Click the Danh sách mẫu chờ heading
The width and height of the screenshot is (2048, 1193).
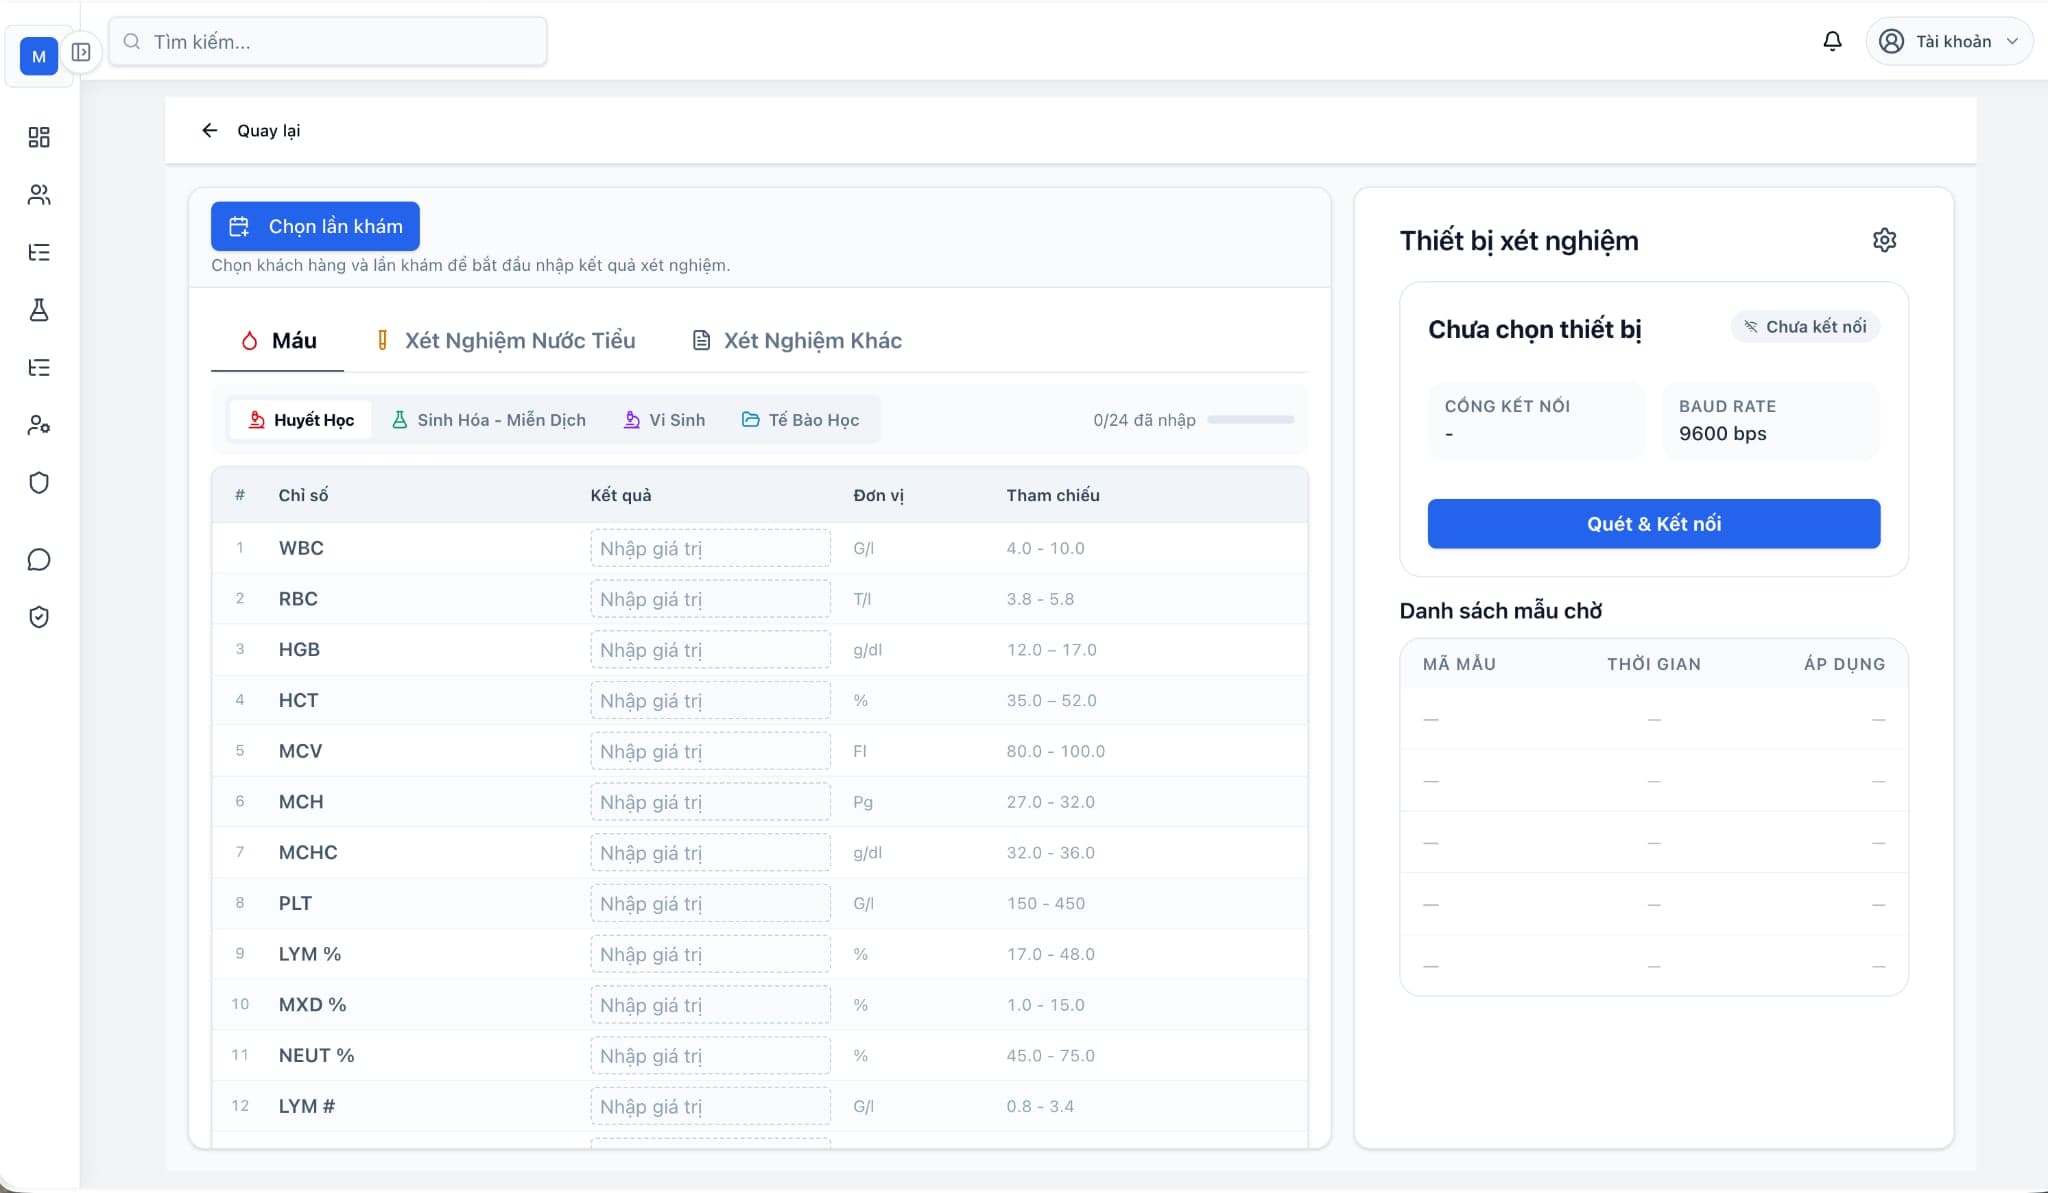[x=1500, y=610]
